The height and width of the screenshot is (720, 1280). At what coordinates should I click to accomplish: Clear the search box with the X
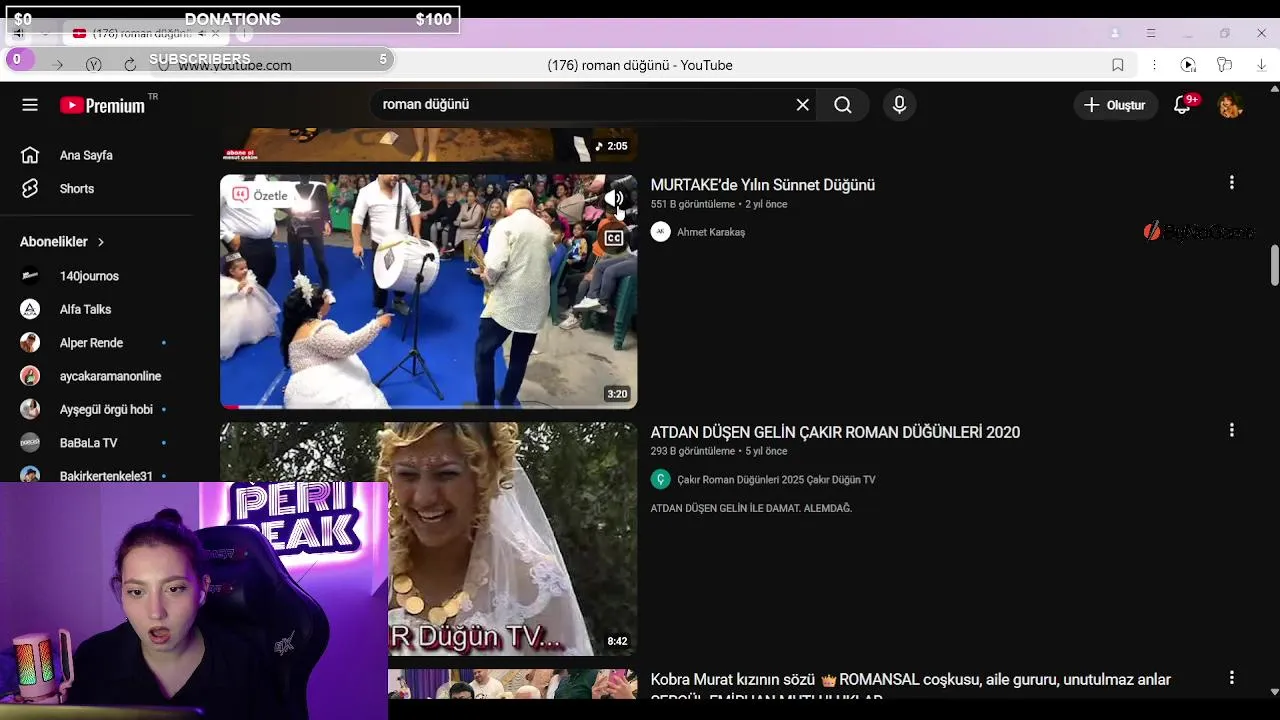tap(802, 105)
